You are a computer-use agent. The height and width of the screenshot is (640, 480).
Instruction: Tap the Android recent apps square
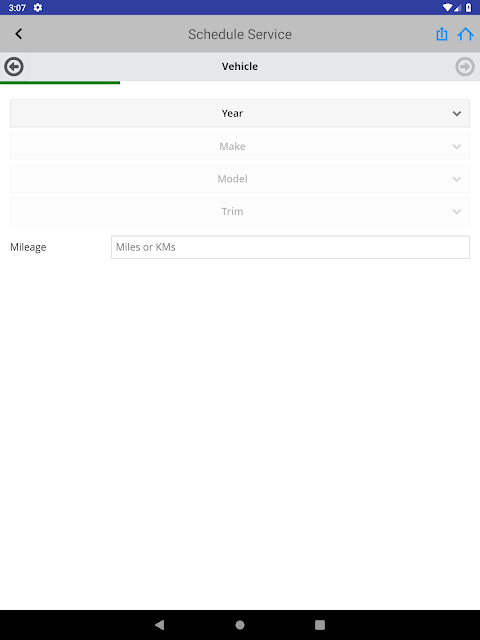[x=320, y=624]
